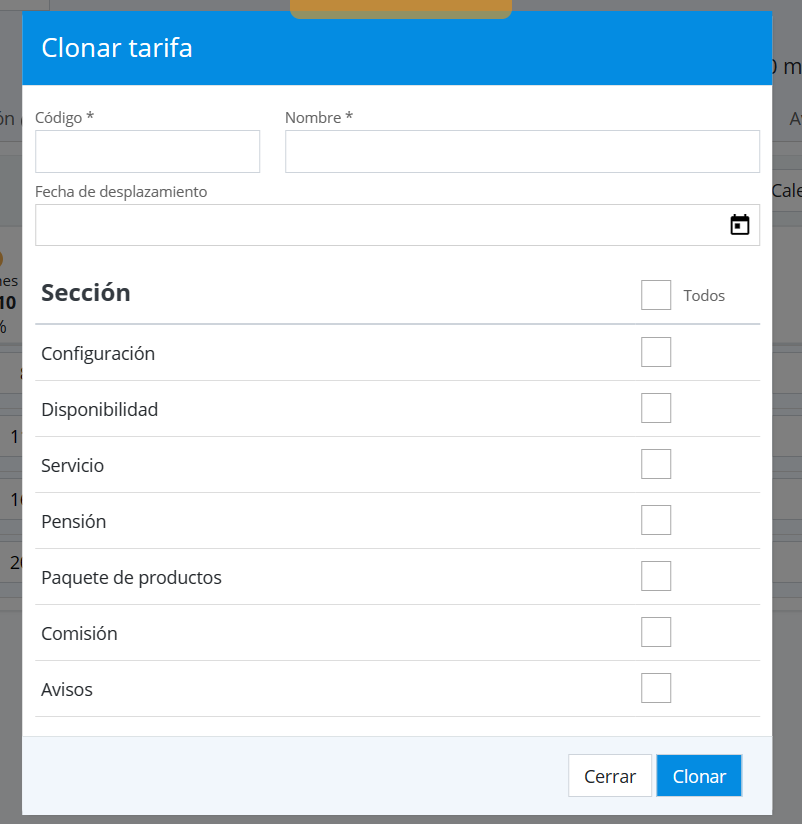Tick the Disponibilidad checkbox
Screen dimensions: 802x824
pos(656,409)
